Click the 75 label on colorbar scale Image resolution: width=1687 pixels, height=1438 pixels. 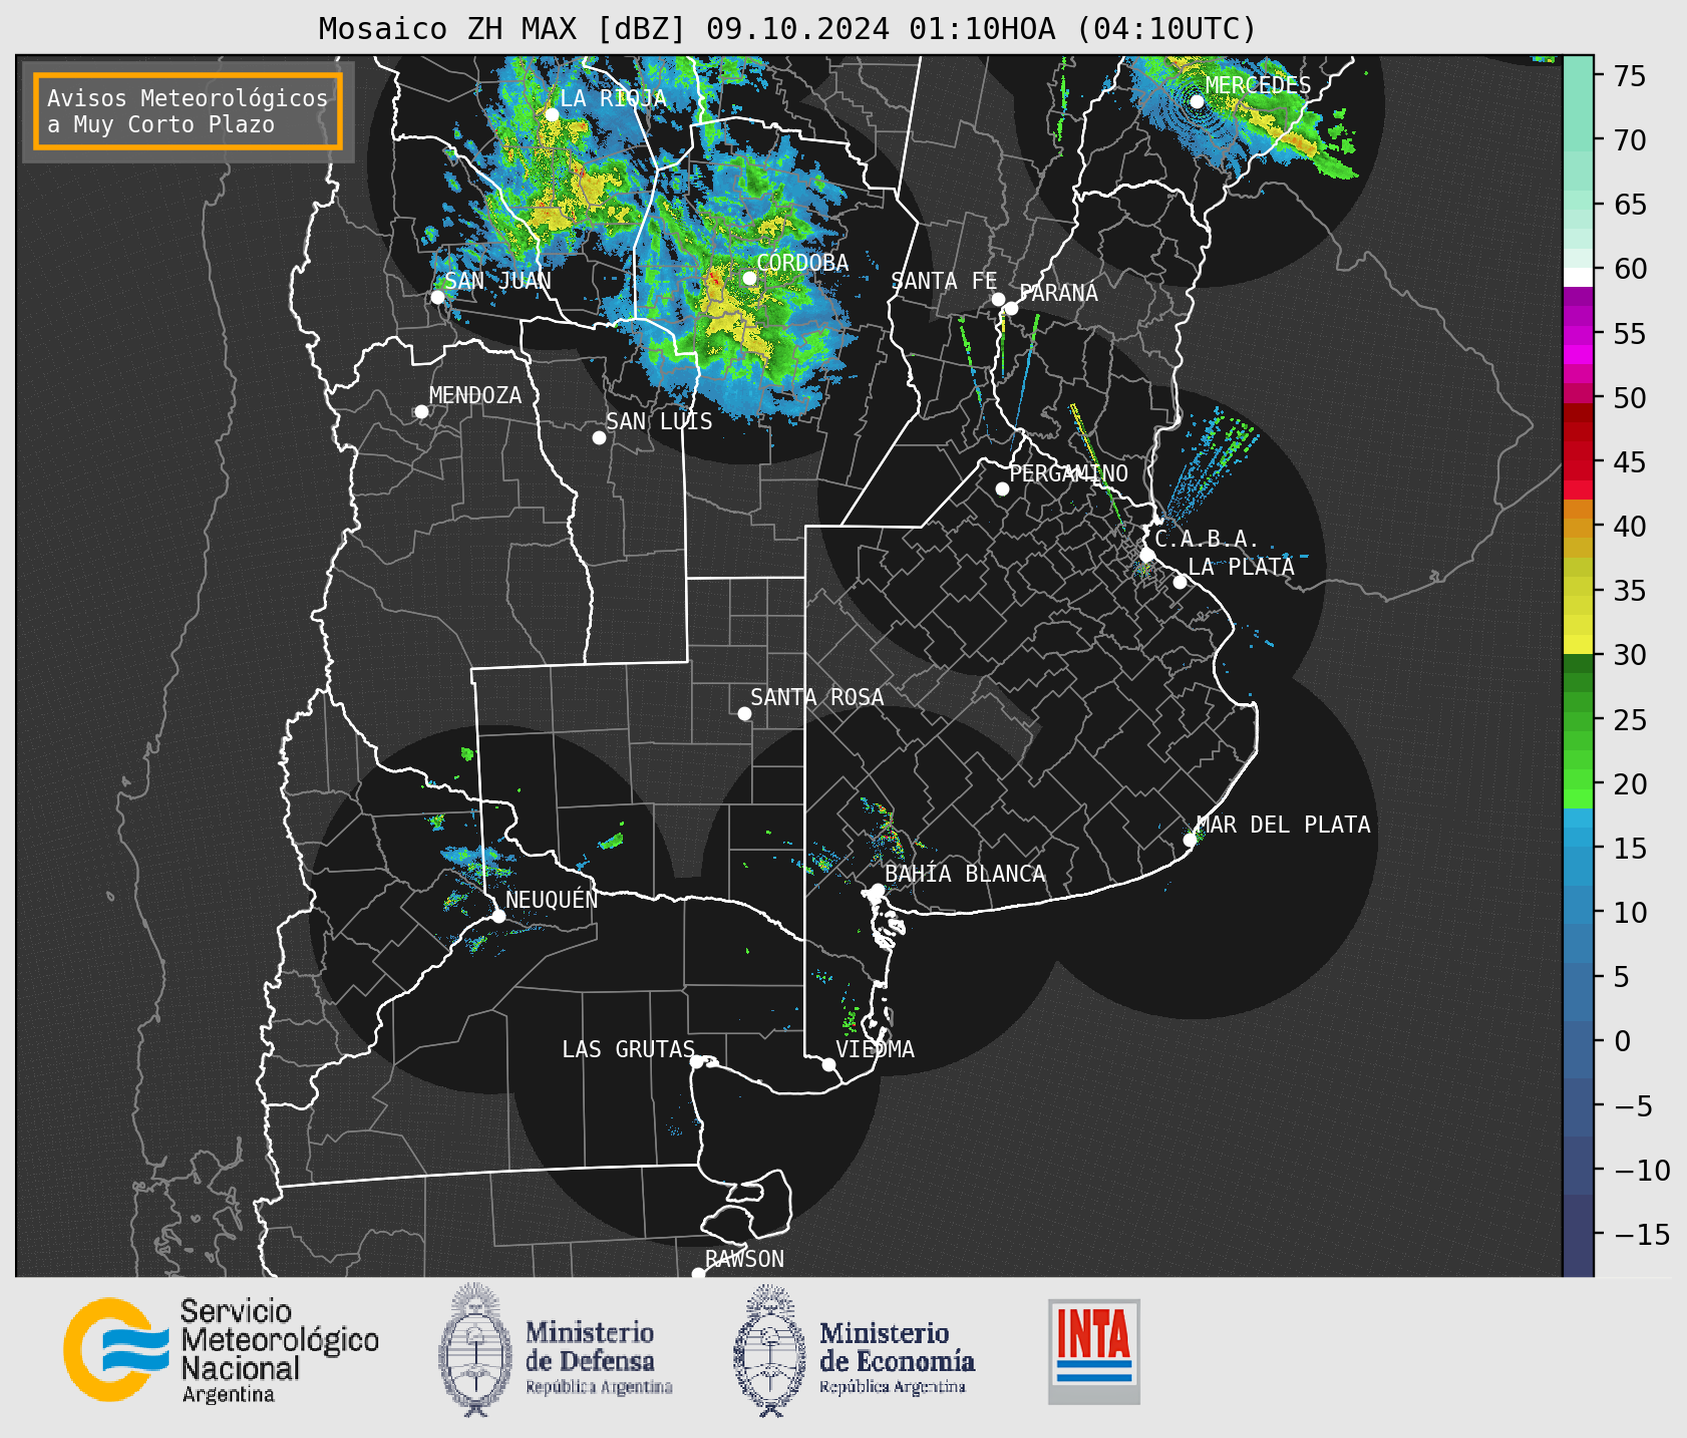click(1631, 76)
